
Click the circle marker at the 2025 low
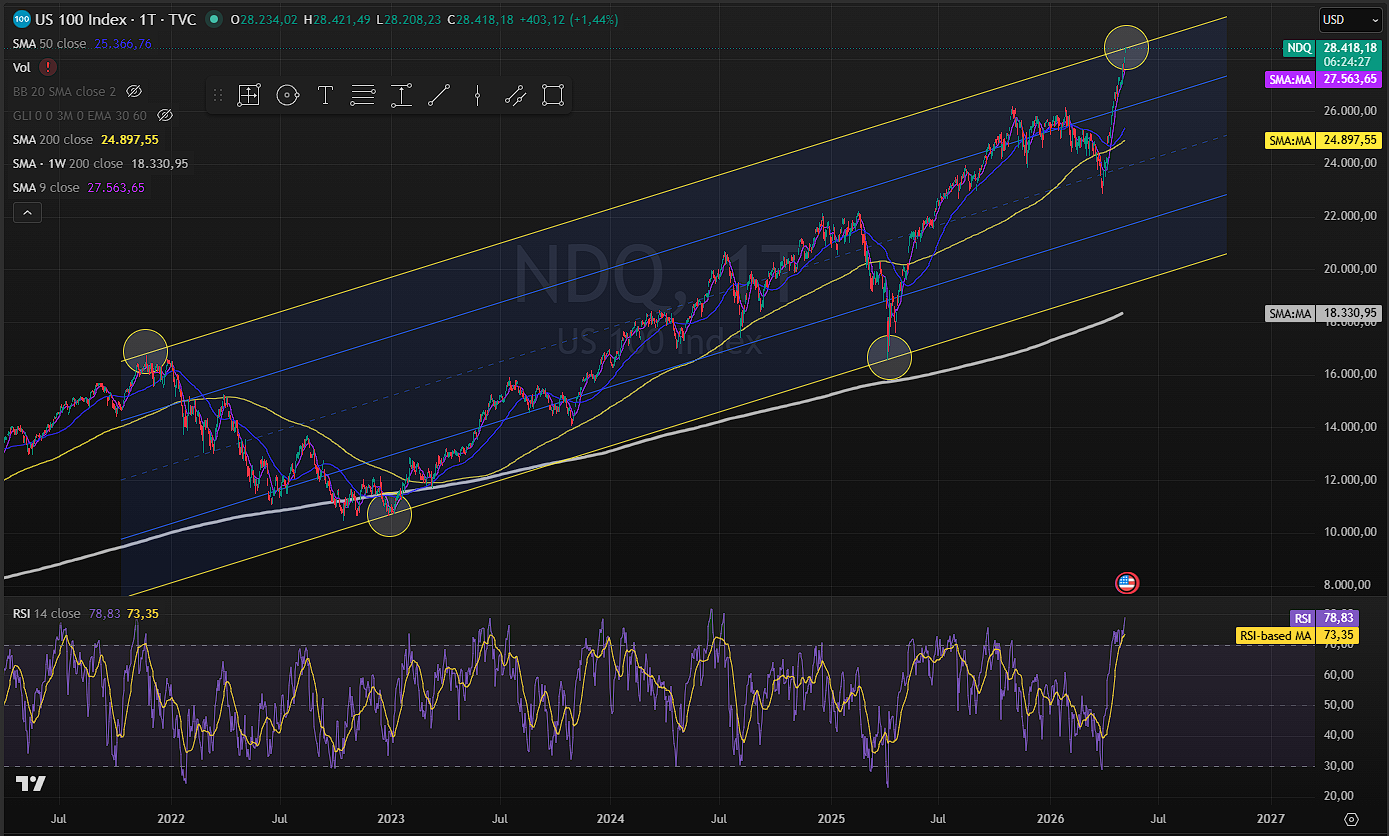click(889, 357)
